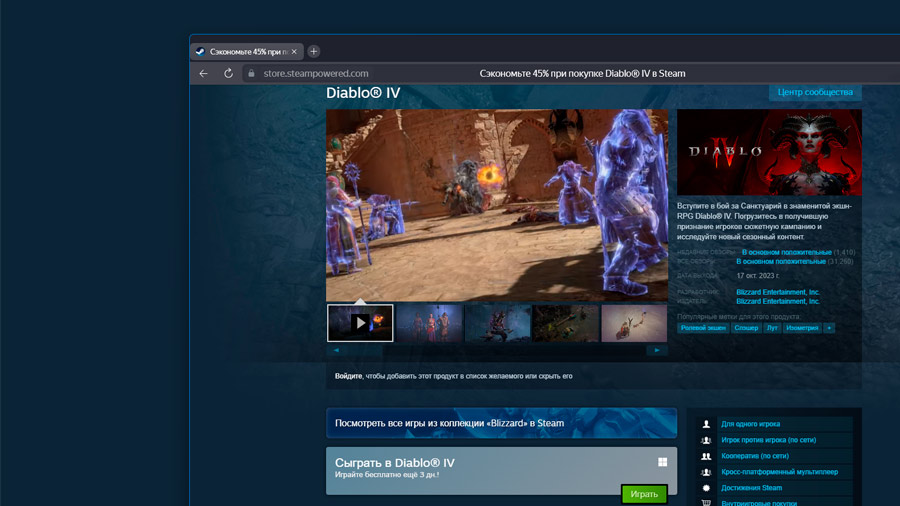900x506 pixels.
Task: Click the lock icon beside store.steampowered.com
Action: [251, 73]
